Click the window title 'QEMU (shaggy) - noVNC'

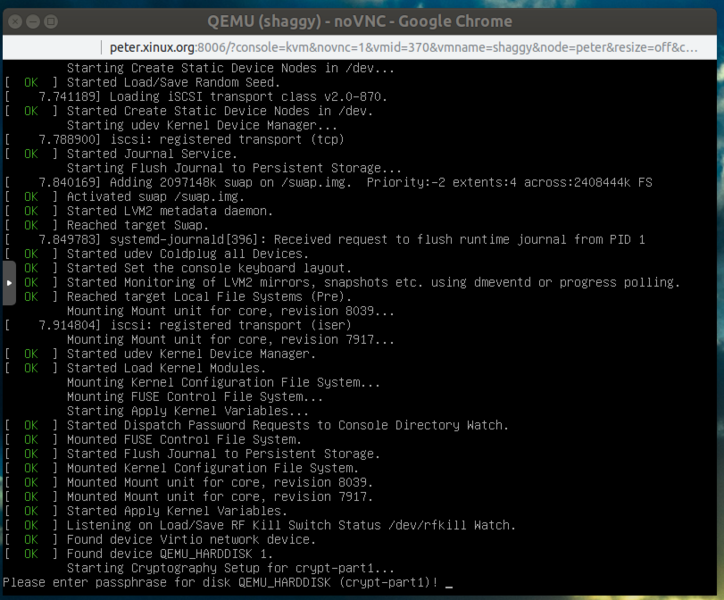[361, 19]
